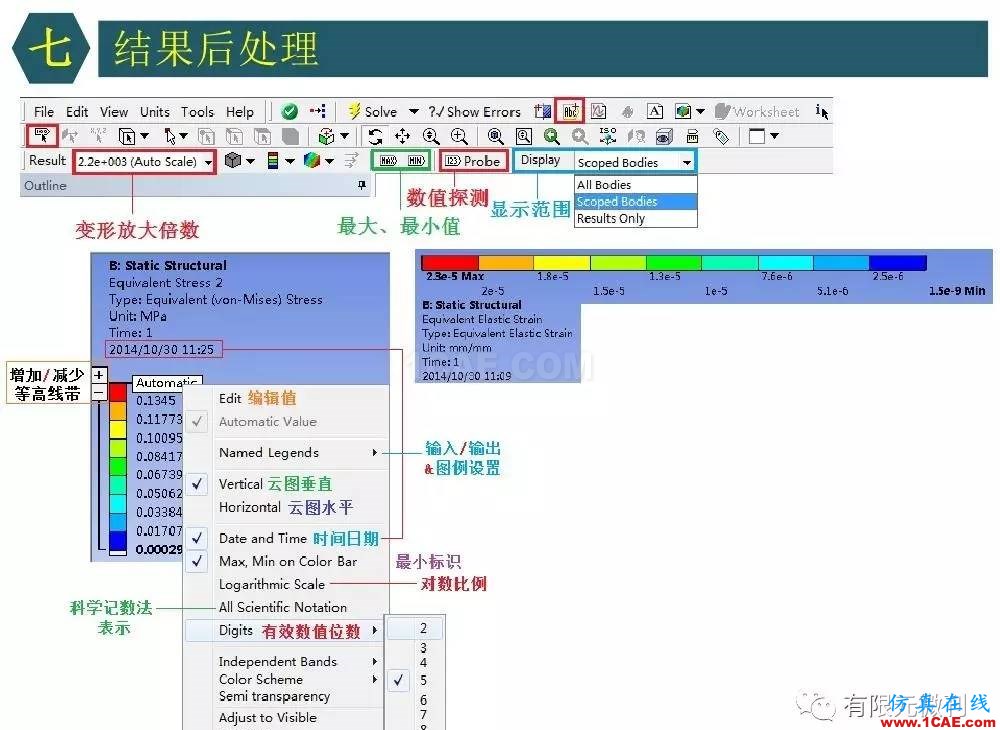
Task: Expand the Named Legends submenu arrow
Action: [x=375, y=453]
